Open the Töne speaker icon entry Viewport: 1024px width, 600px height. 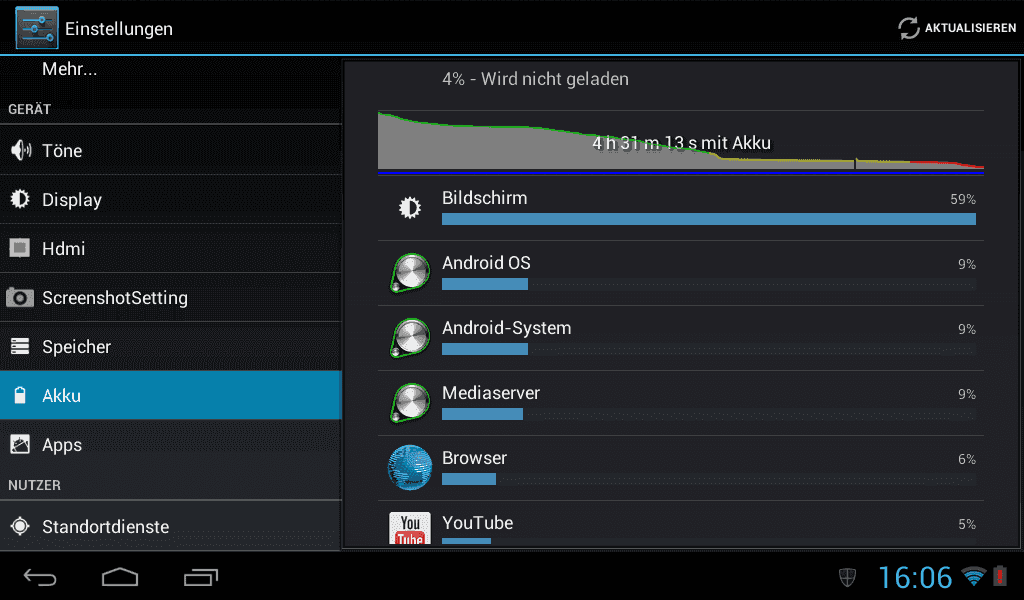tap(21, 150)
